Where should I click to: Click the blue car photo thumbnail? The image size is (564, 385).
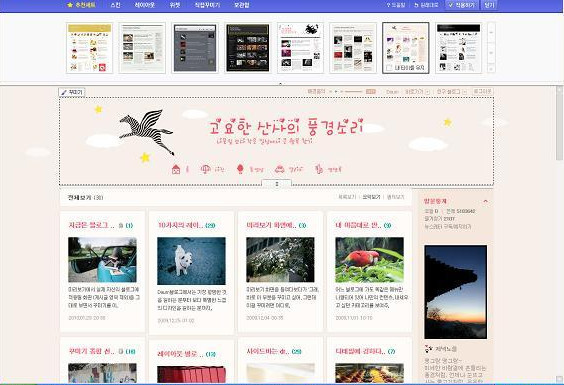(x=102, y=259)
